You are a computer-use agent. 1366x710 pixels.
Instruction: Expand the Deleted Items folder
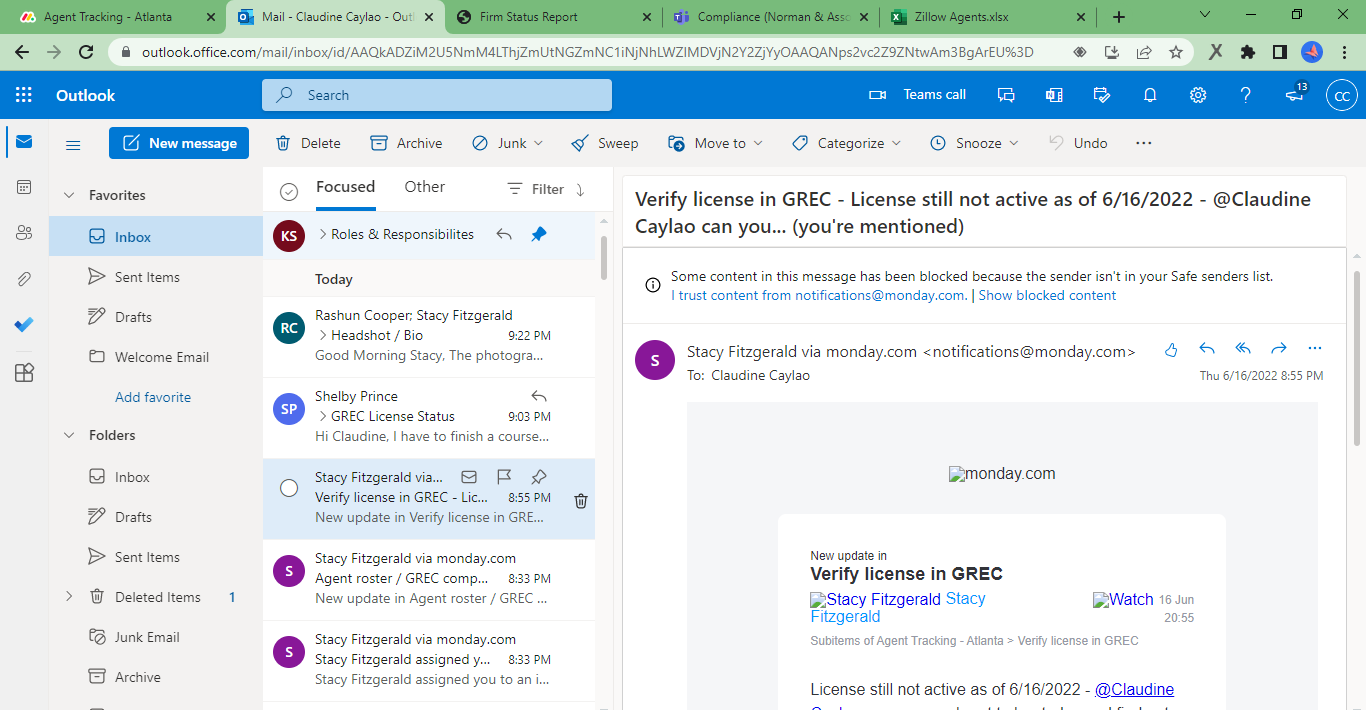point(69,597)
